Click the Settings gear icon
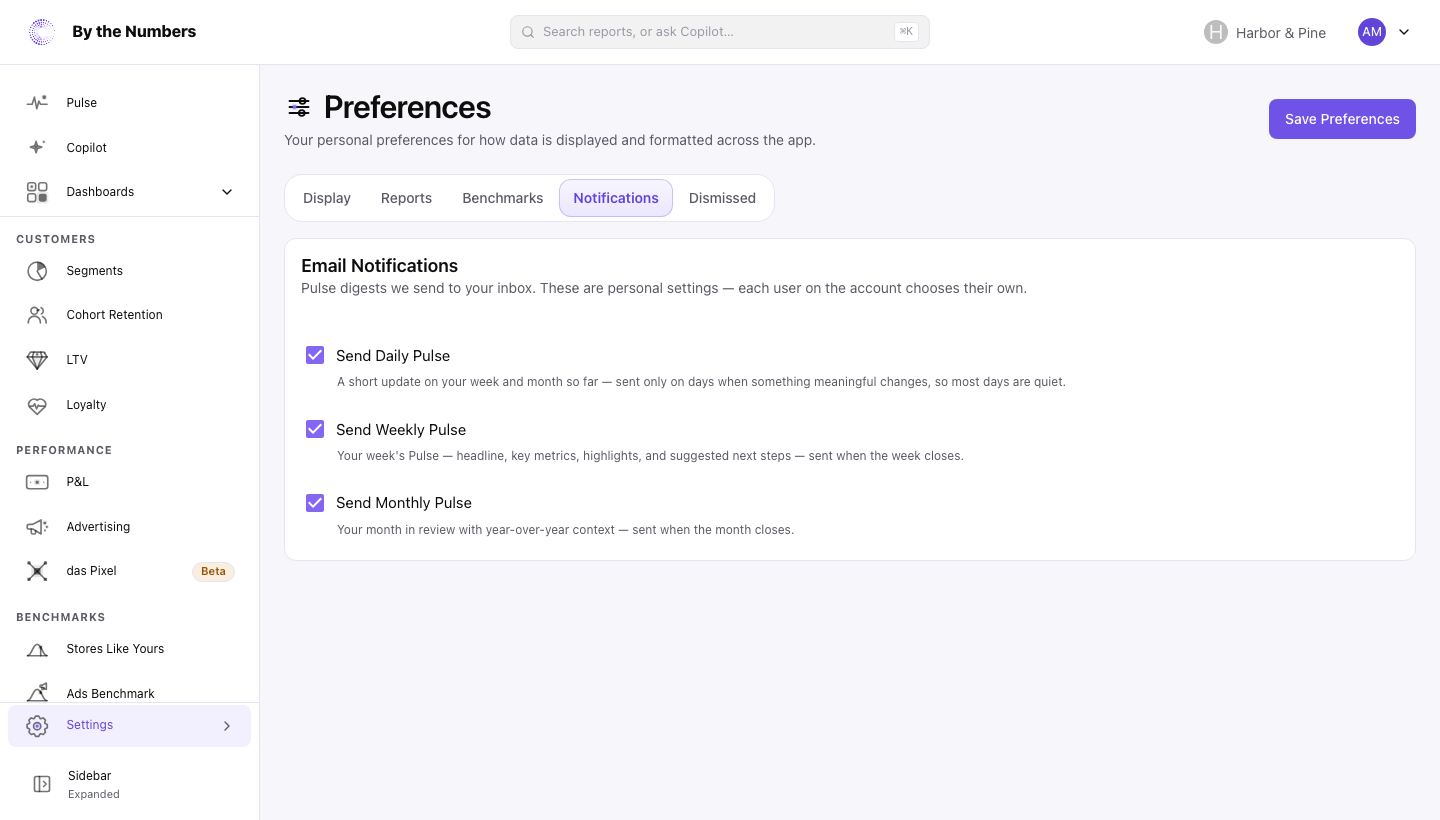 coord(37,726)
